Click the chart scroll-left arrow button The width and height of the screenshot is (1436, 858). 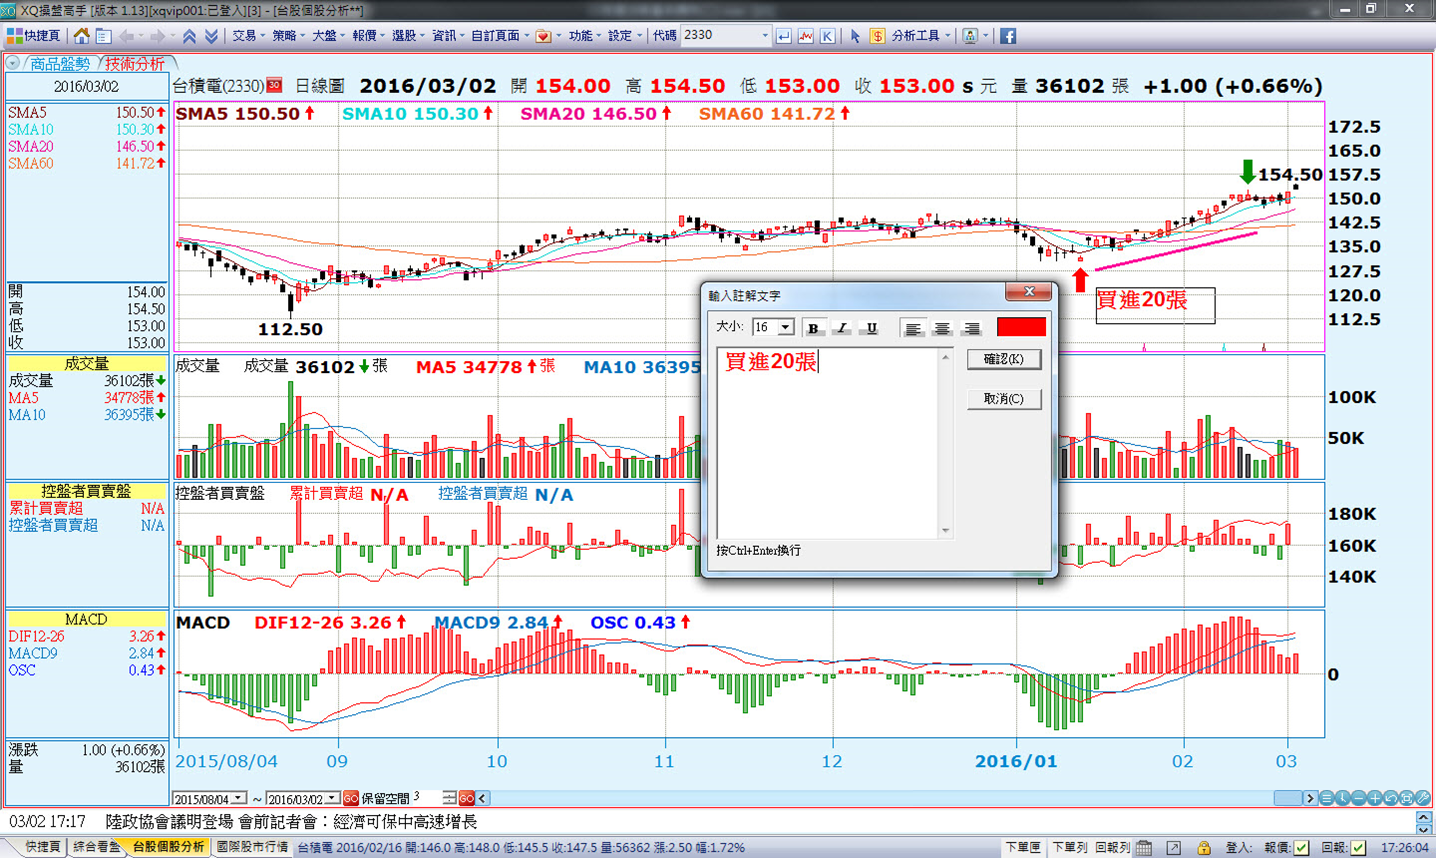[x=482, y=798]
